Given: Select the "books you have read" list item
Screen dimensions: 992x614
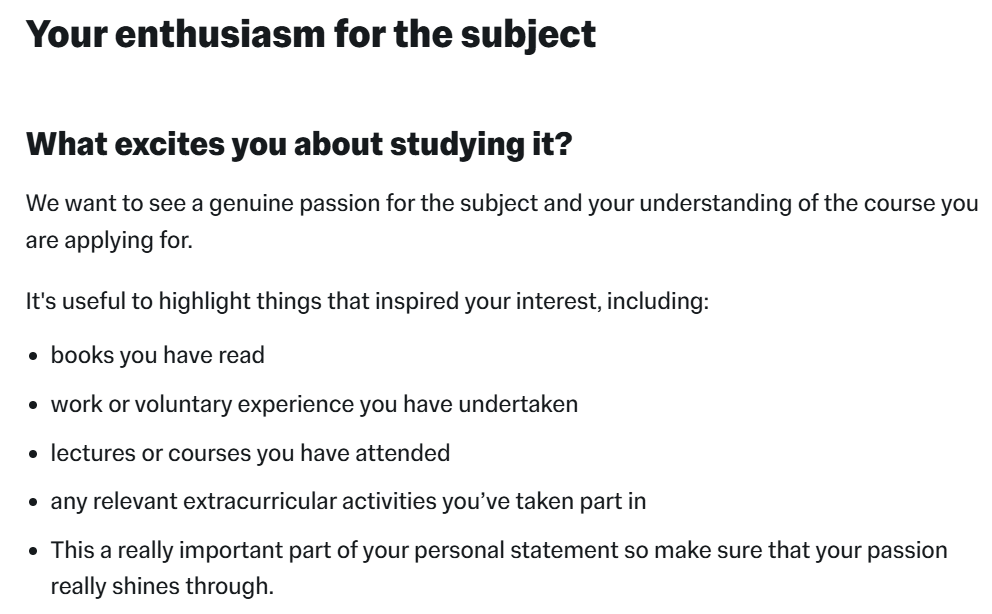Looking at the screenshot, I should [158, 355].
